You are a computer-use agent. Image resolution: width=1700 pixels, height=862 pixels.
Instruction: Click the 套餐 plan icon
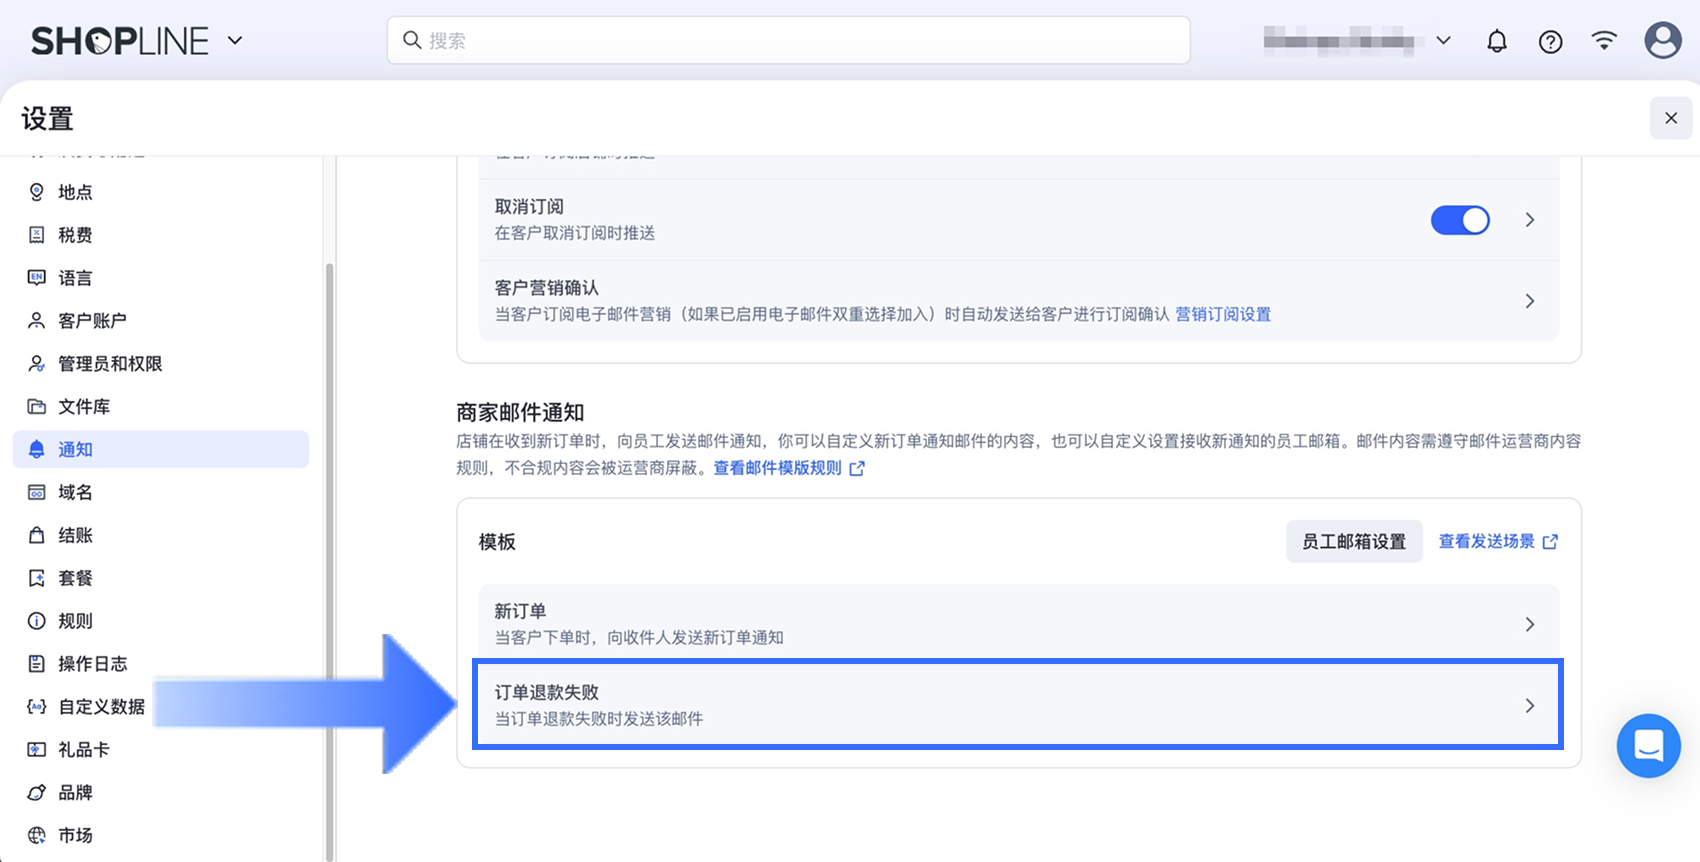pos(37,578)
